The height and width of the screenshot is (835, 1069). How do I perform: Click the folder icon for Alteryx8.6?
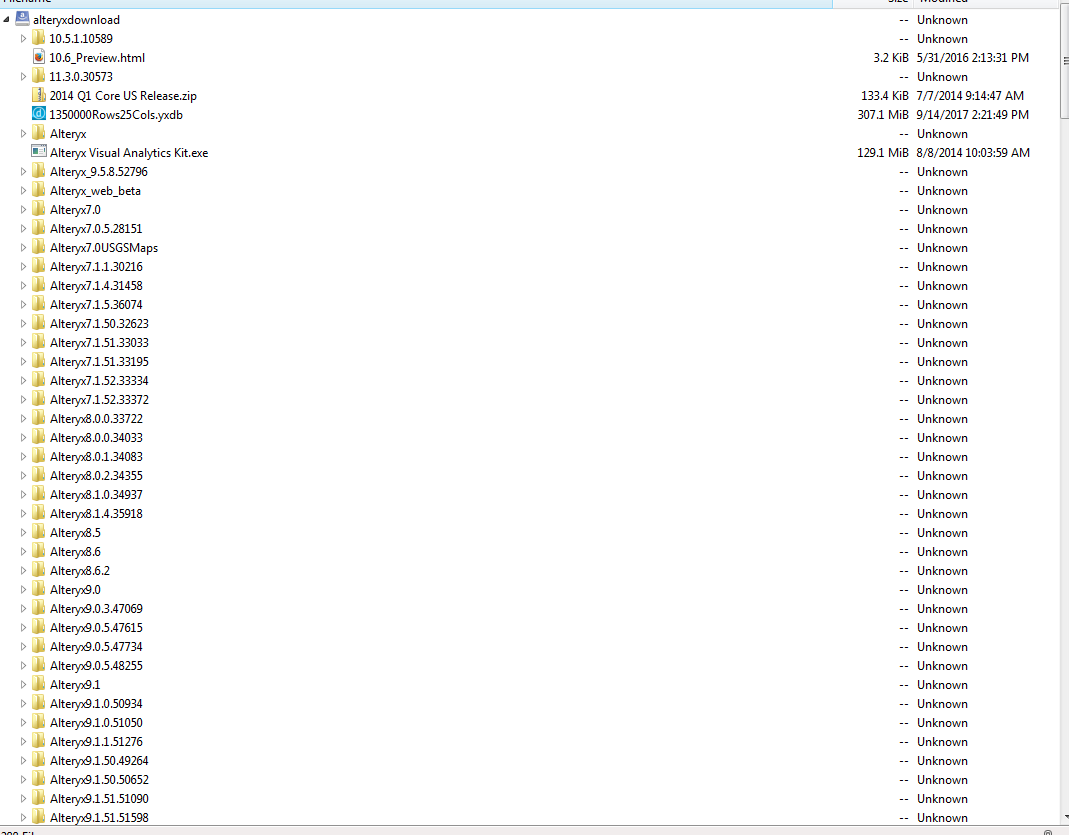click(39, 551)
